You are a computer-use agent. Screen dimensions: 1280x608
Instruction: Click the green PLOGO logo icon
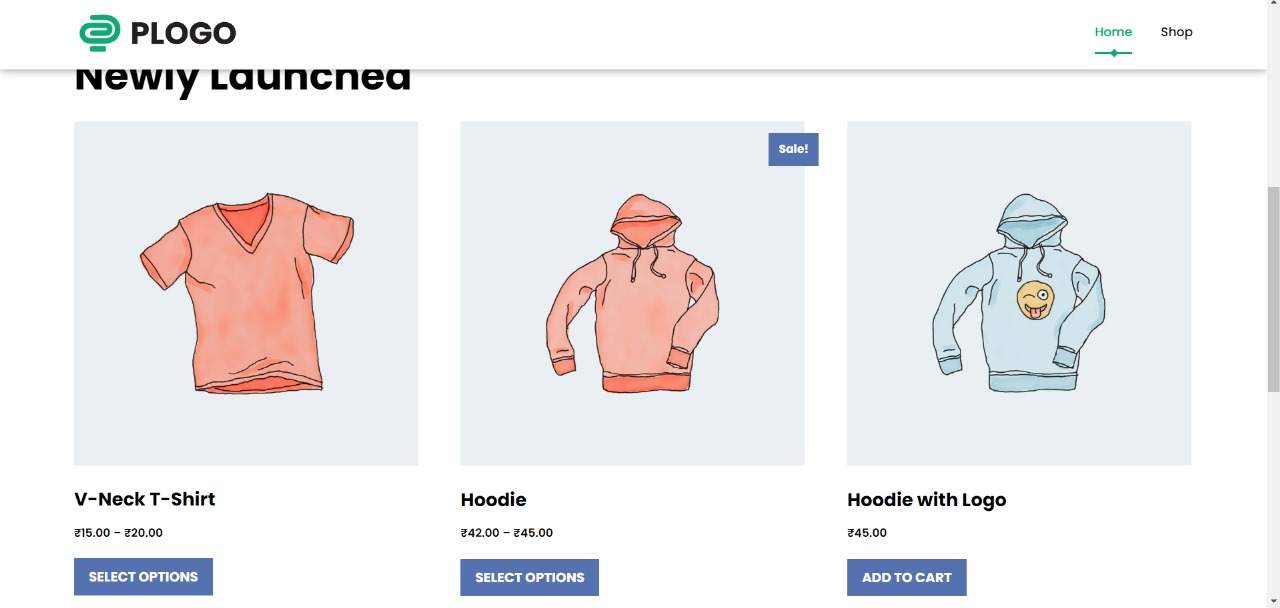click(99, 33)
